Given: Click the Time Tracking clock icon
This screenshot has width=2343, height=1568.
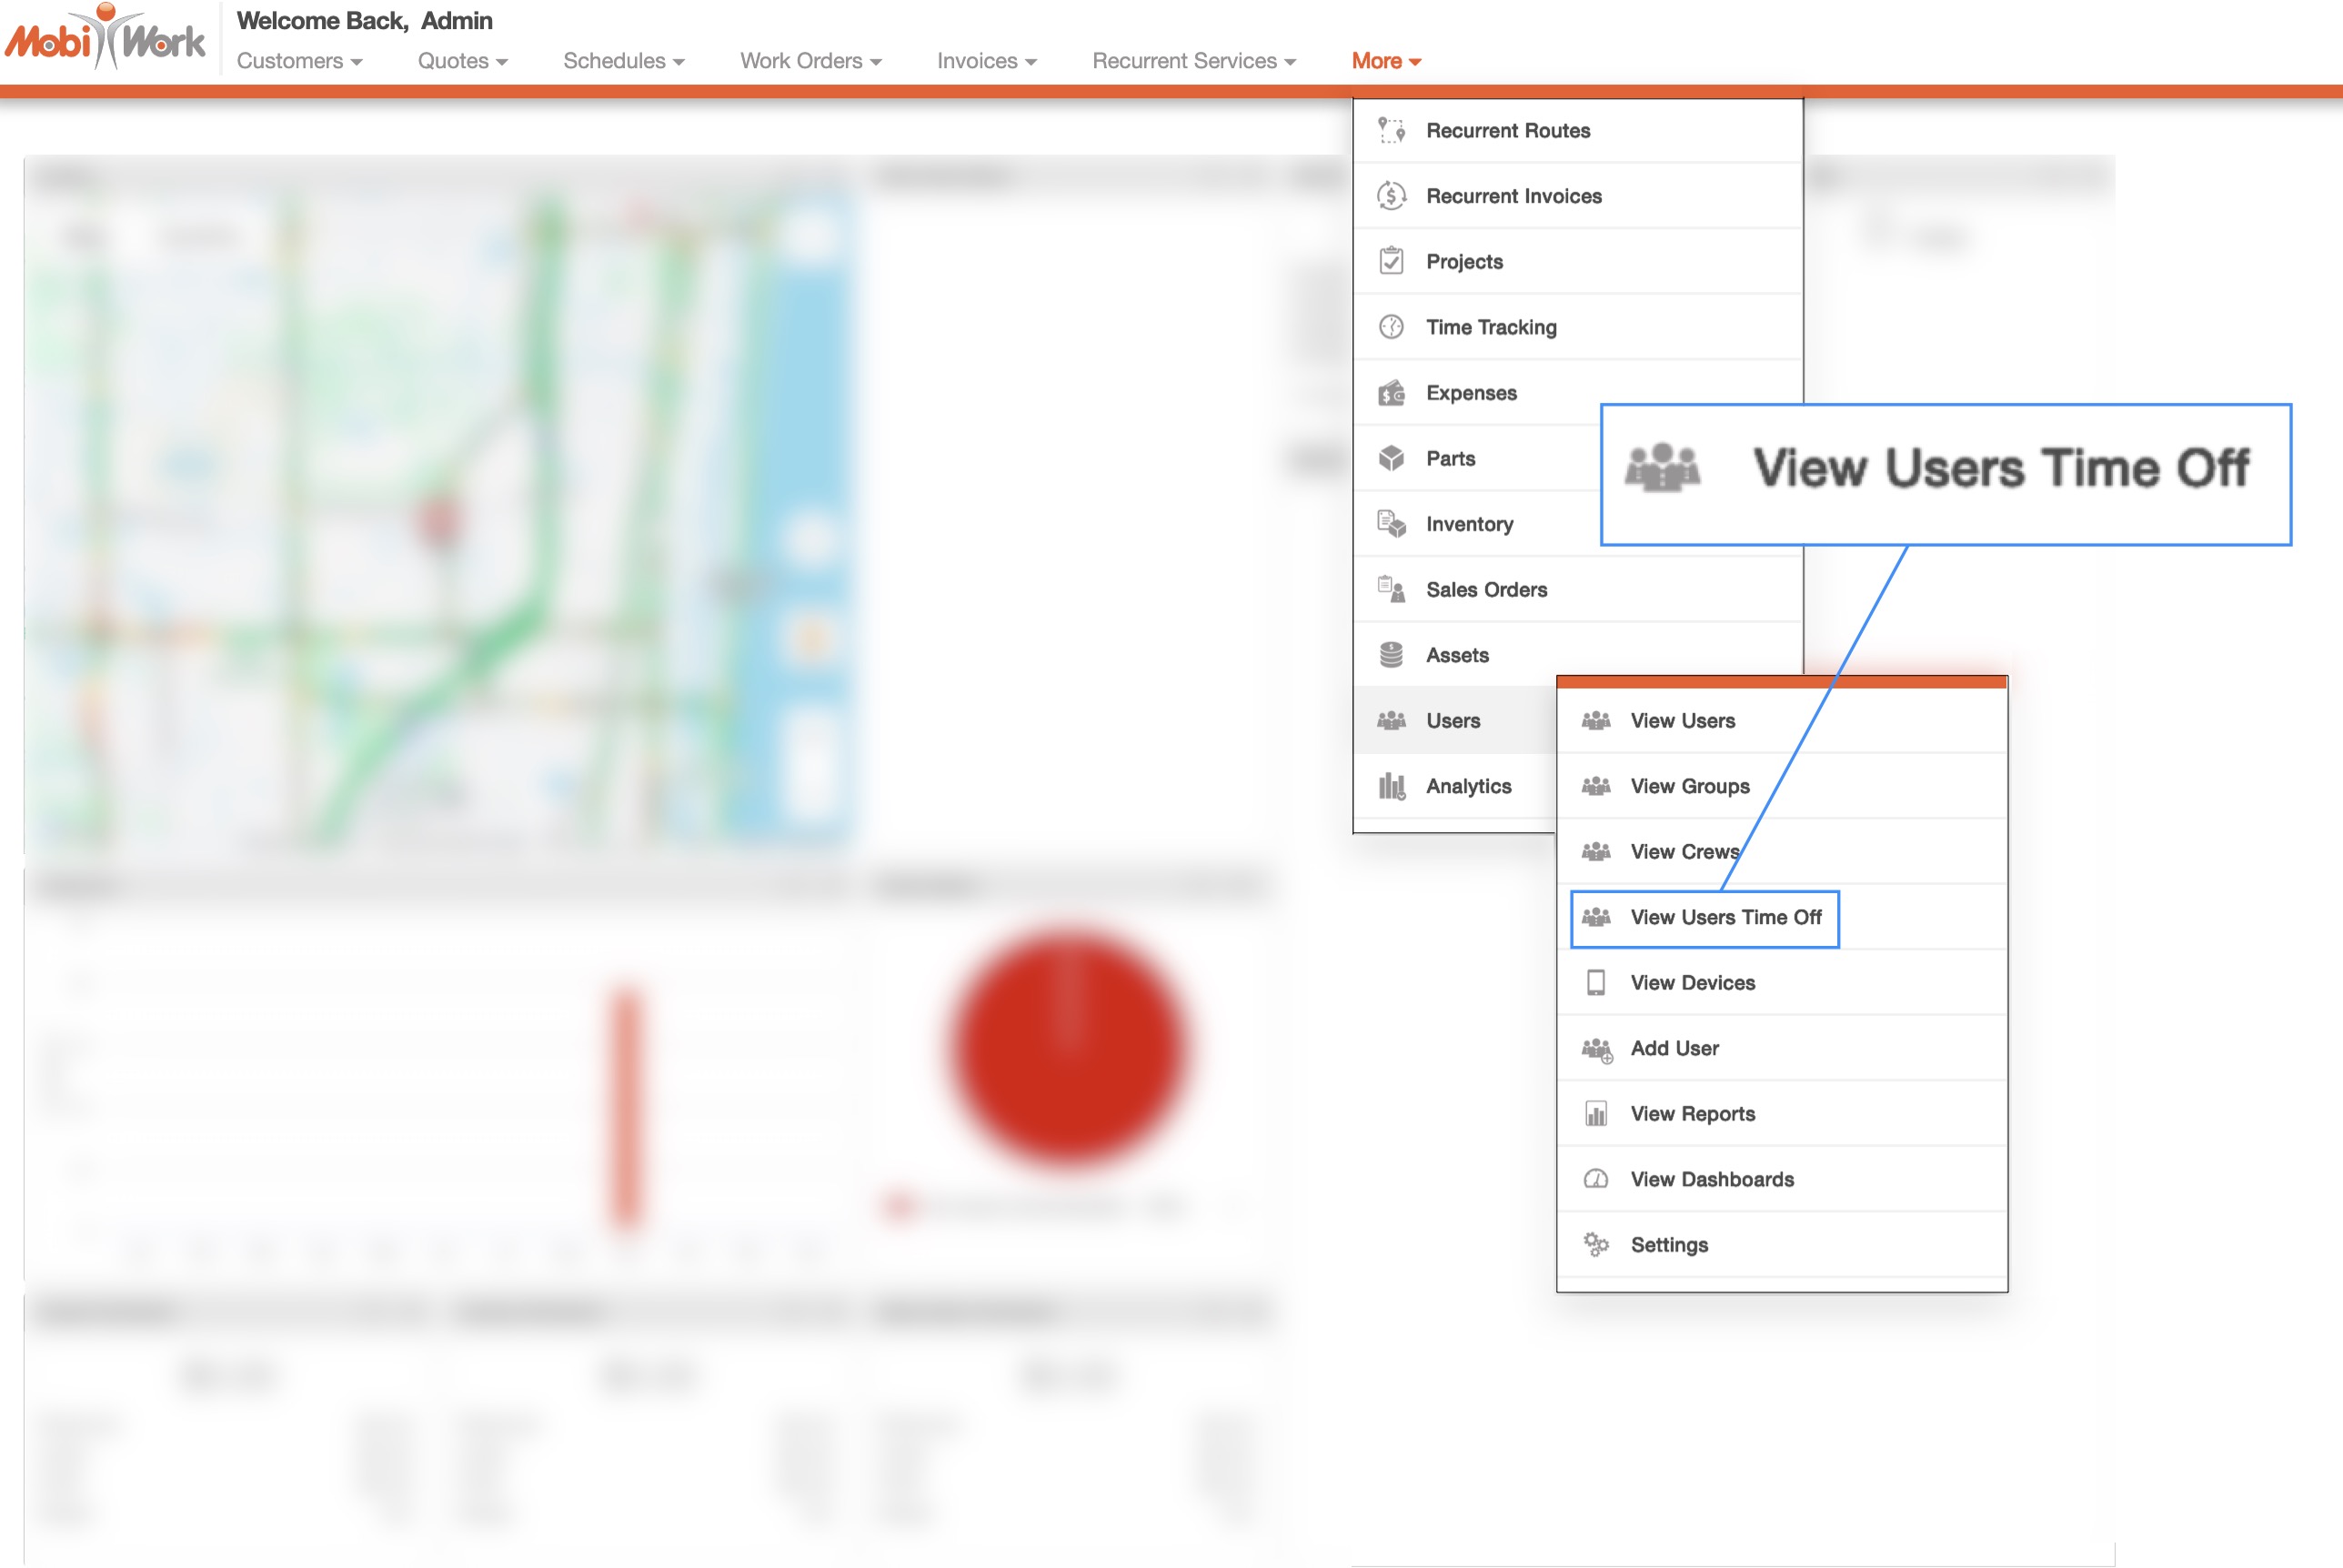Looking at the screenshot, I should 1391,327.
